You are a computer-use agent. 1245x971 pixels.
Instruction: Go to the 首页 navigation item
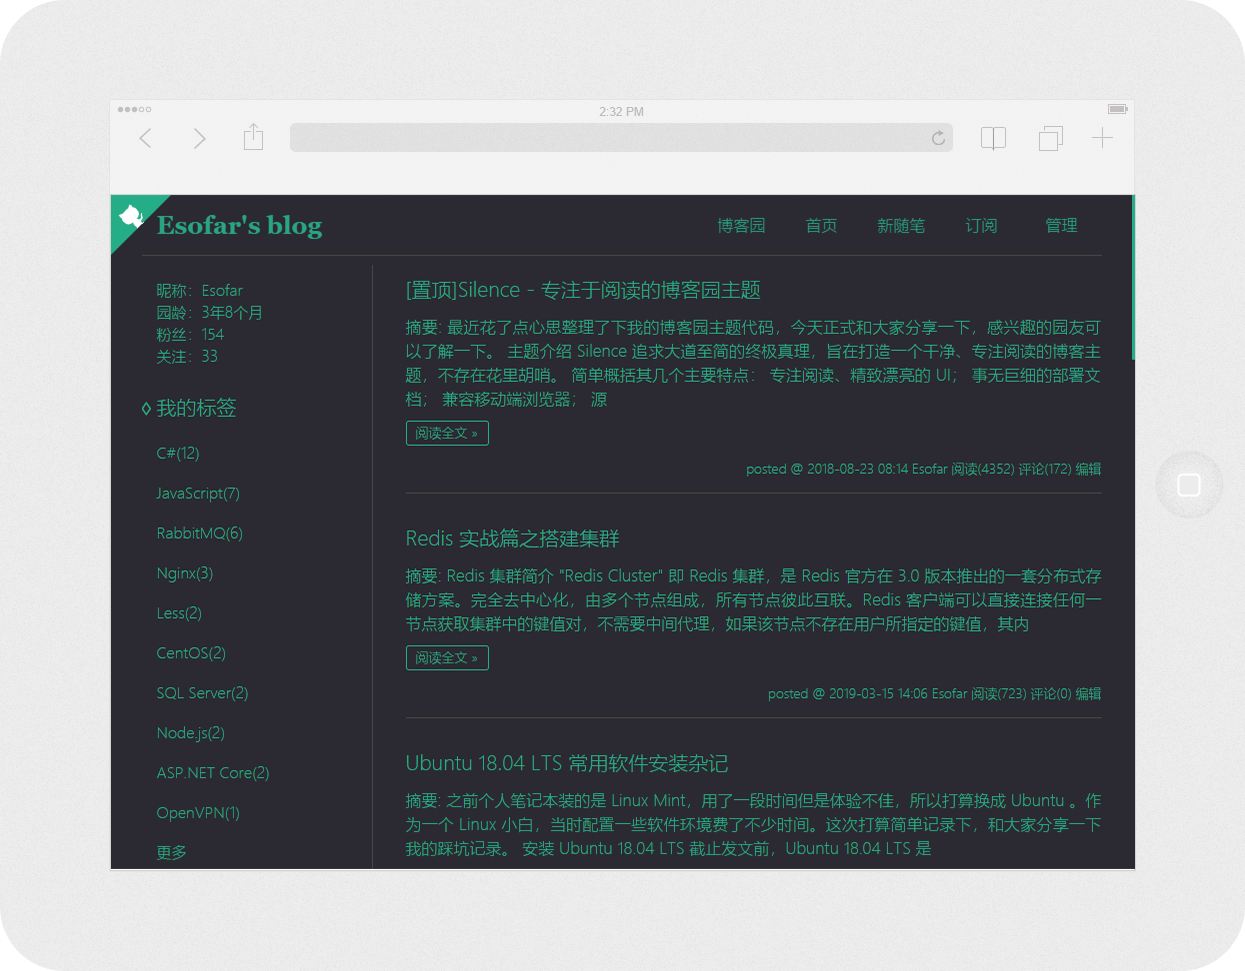tap(821, 226)
